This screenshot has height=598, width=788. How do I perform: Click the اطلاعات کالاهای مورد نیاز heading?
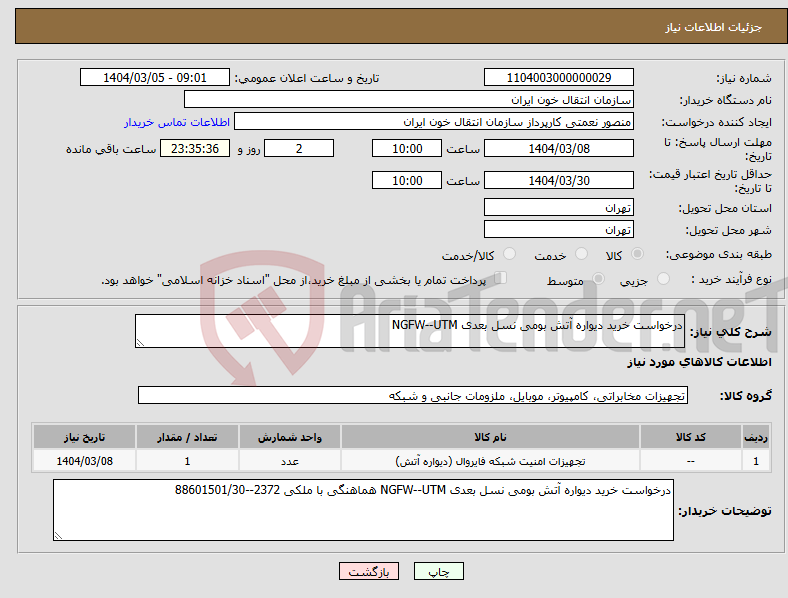[x=699, y=362]
